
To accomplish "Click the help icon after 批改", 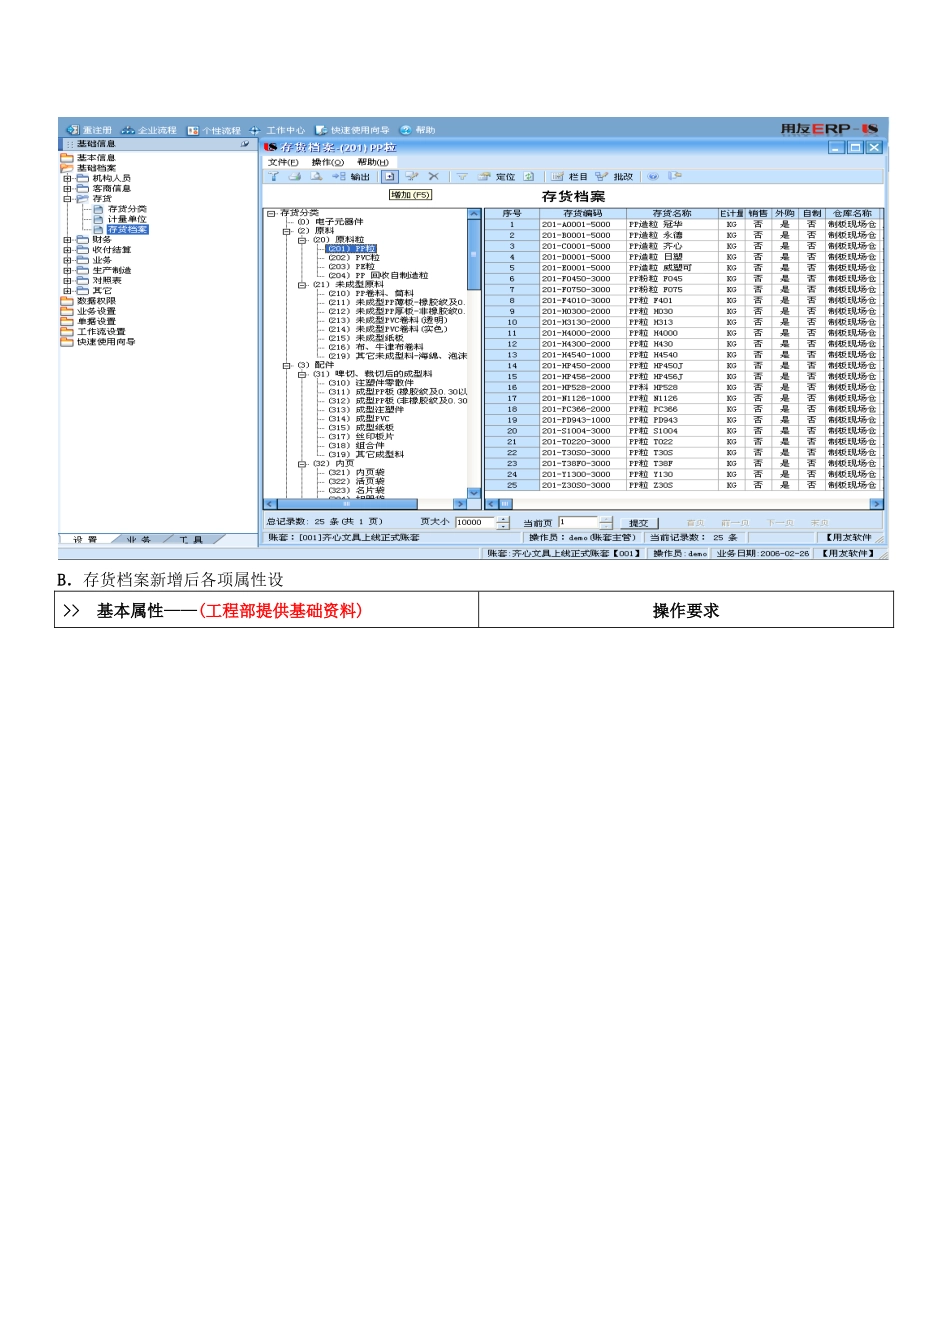I will coord(653,176).
